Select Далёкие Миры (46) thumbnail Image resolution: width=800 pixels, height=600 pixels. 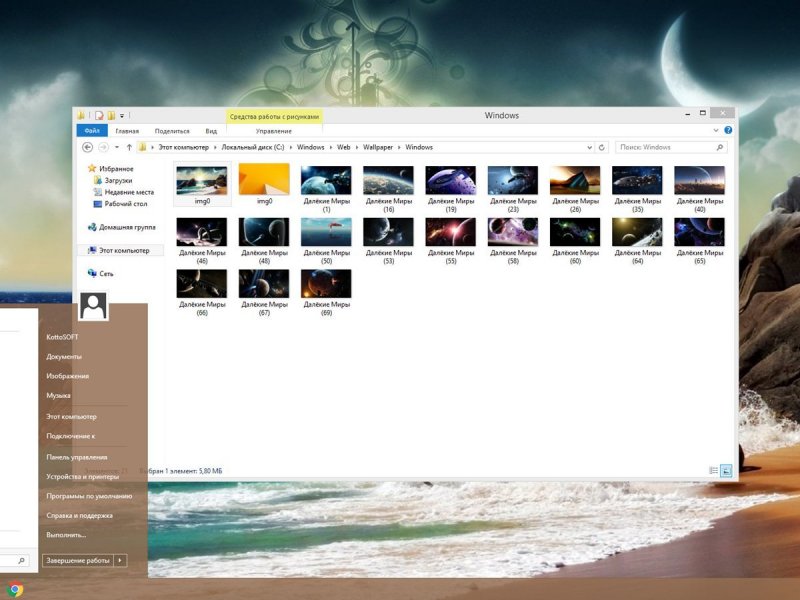202,232
